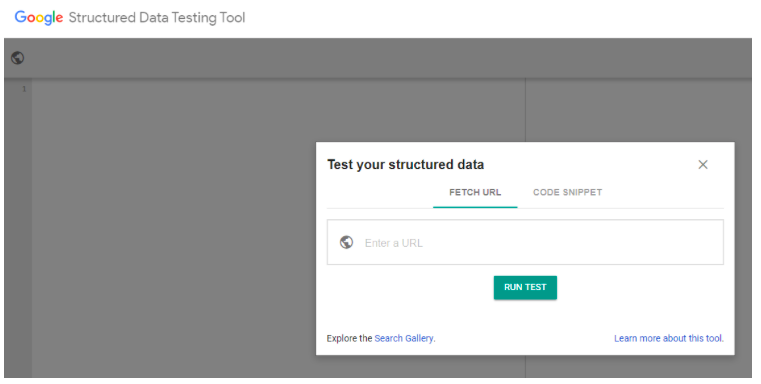Click the empty editor gutter below line 1
This screenshot has width=761, height=384.
click(x=18, y=233)
